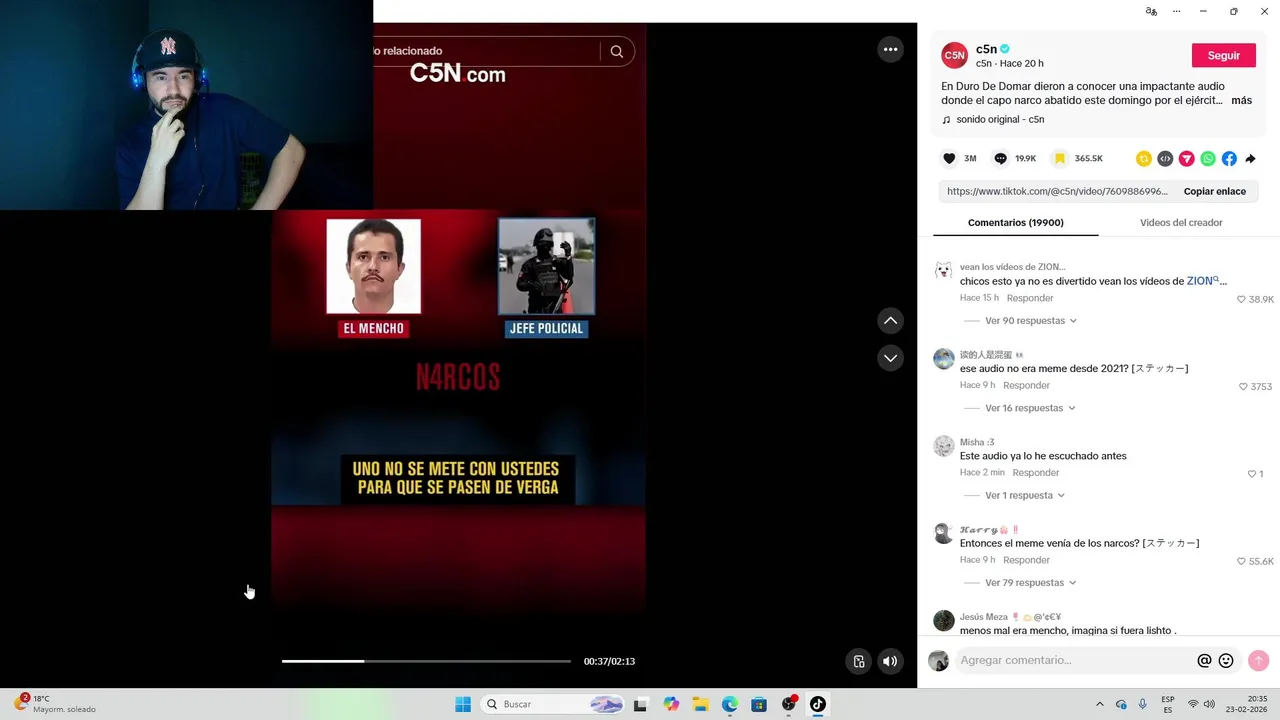Follow c5n with the Seguir button
This screenshot has height=720, width=1280.
coord(1223,56)
